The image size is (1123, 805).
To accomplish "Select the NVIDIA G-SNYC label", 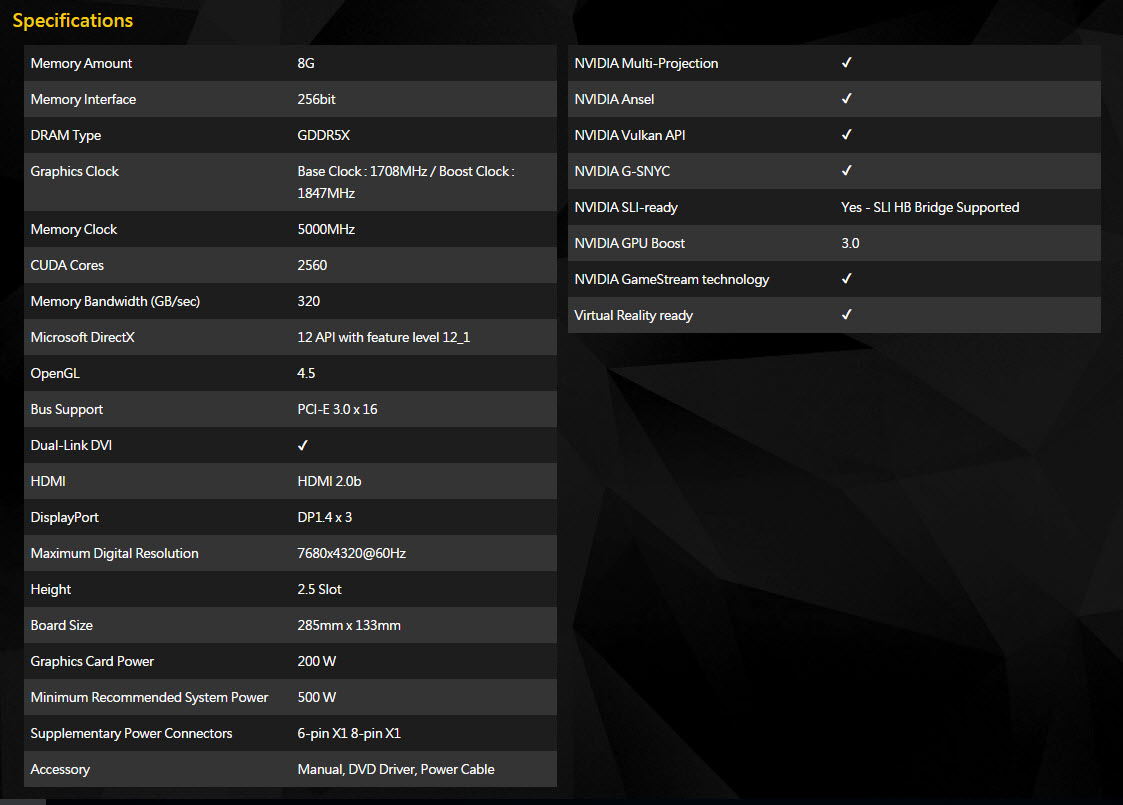I will pyautogui.click(x=622, y=171).
